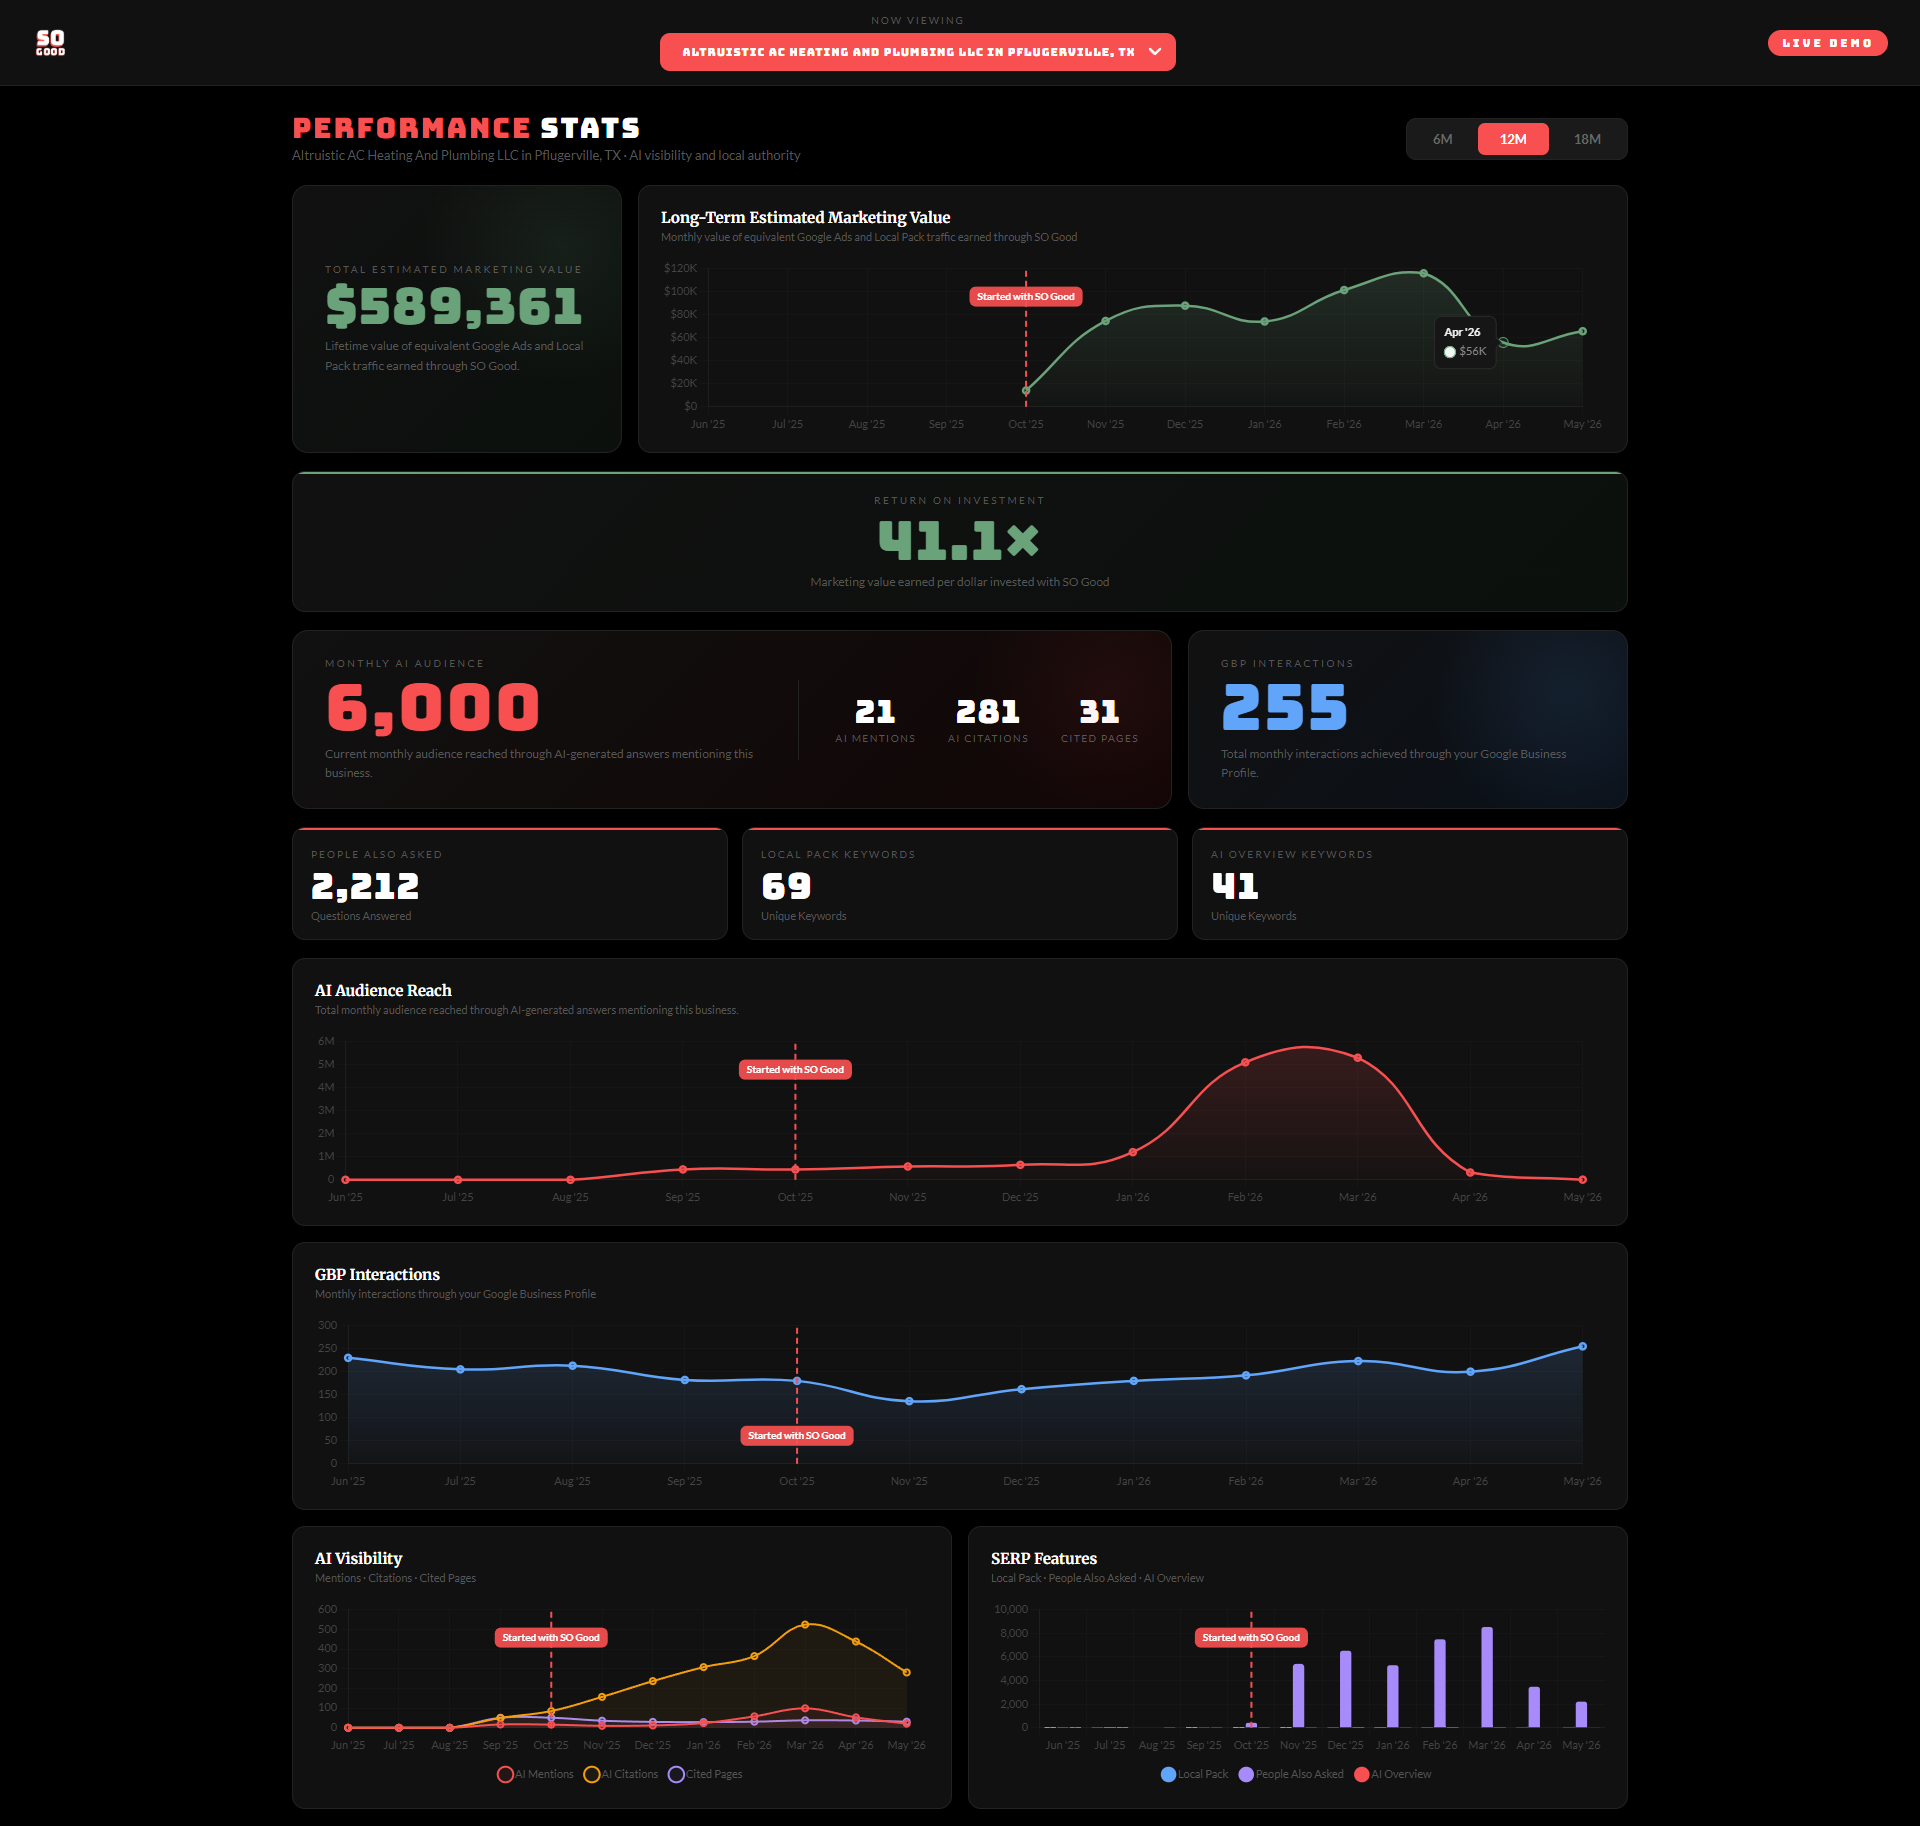Click the 281 AI Citations stat
Viewport: 1920px width, 1826px height.
point(988,712)
